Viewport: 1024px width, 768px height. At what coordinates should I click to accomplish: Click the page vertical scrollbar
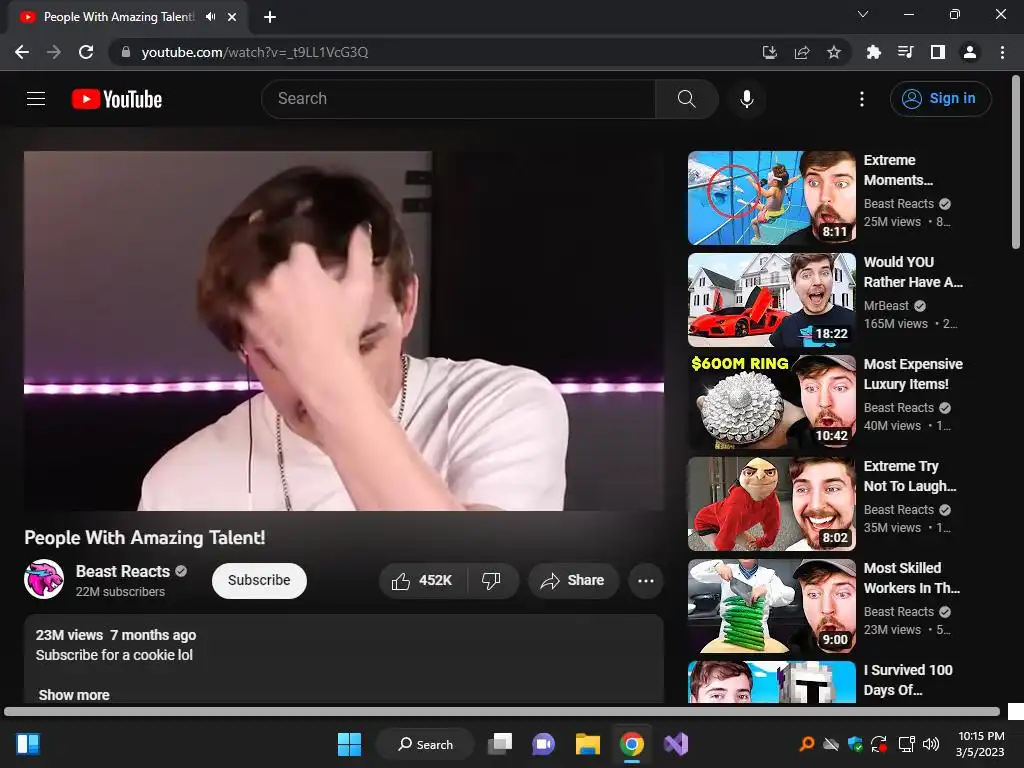[x=1016, y=163]
